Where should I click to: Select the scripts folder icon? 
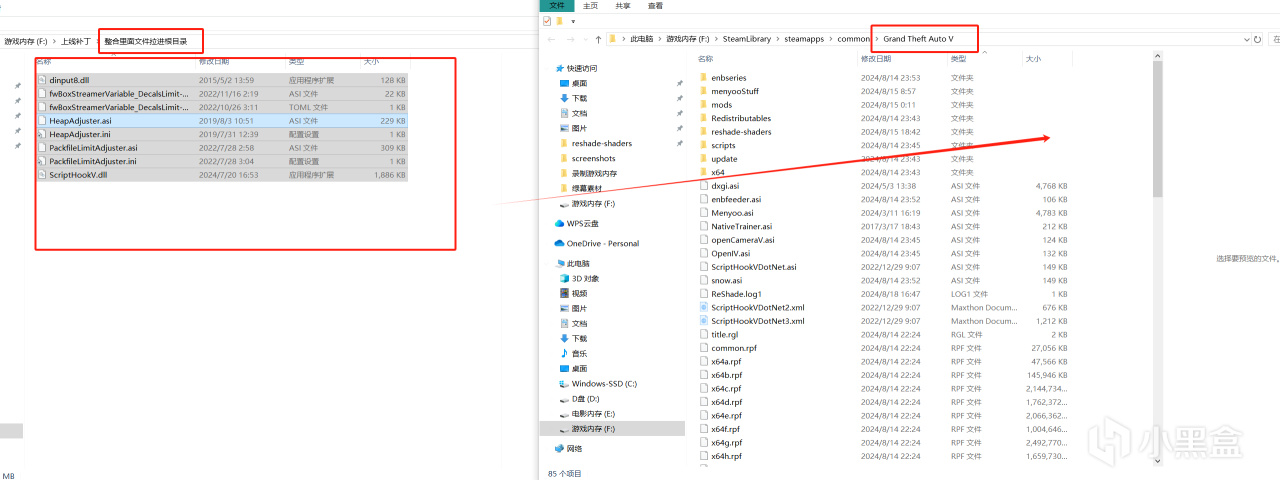tap(703, 145)
